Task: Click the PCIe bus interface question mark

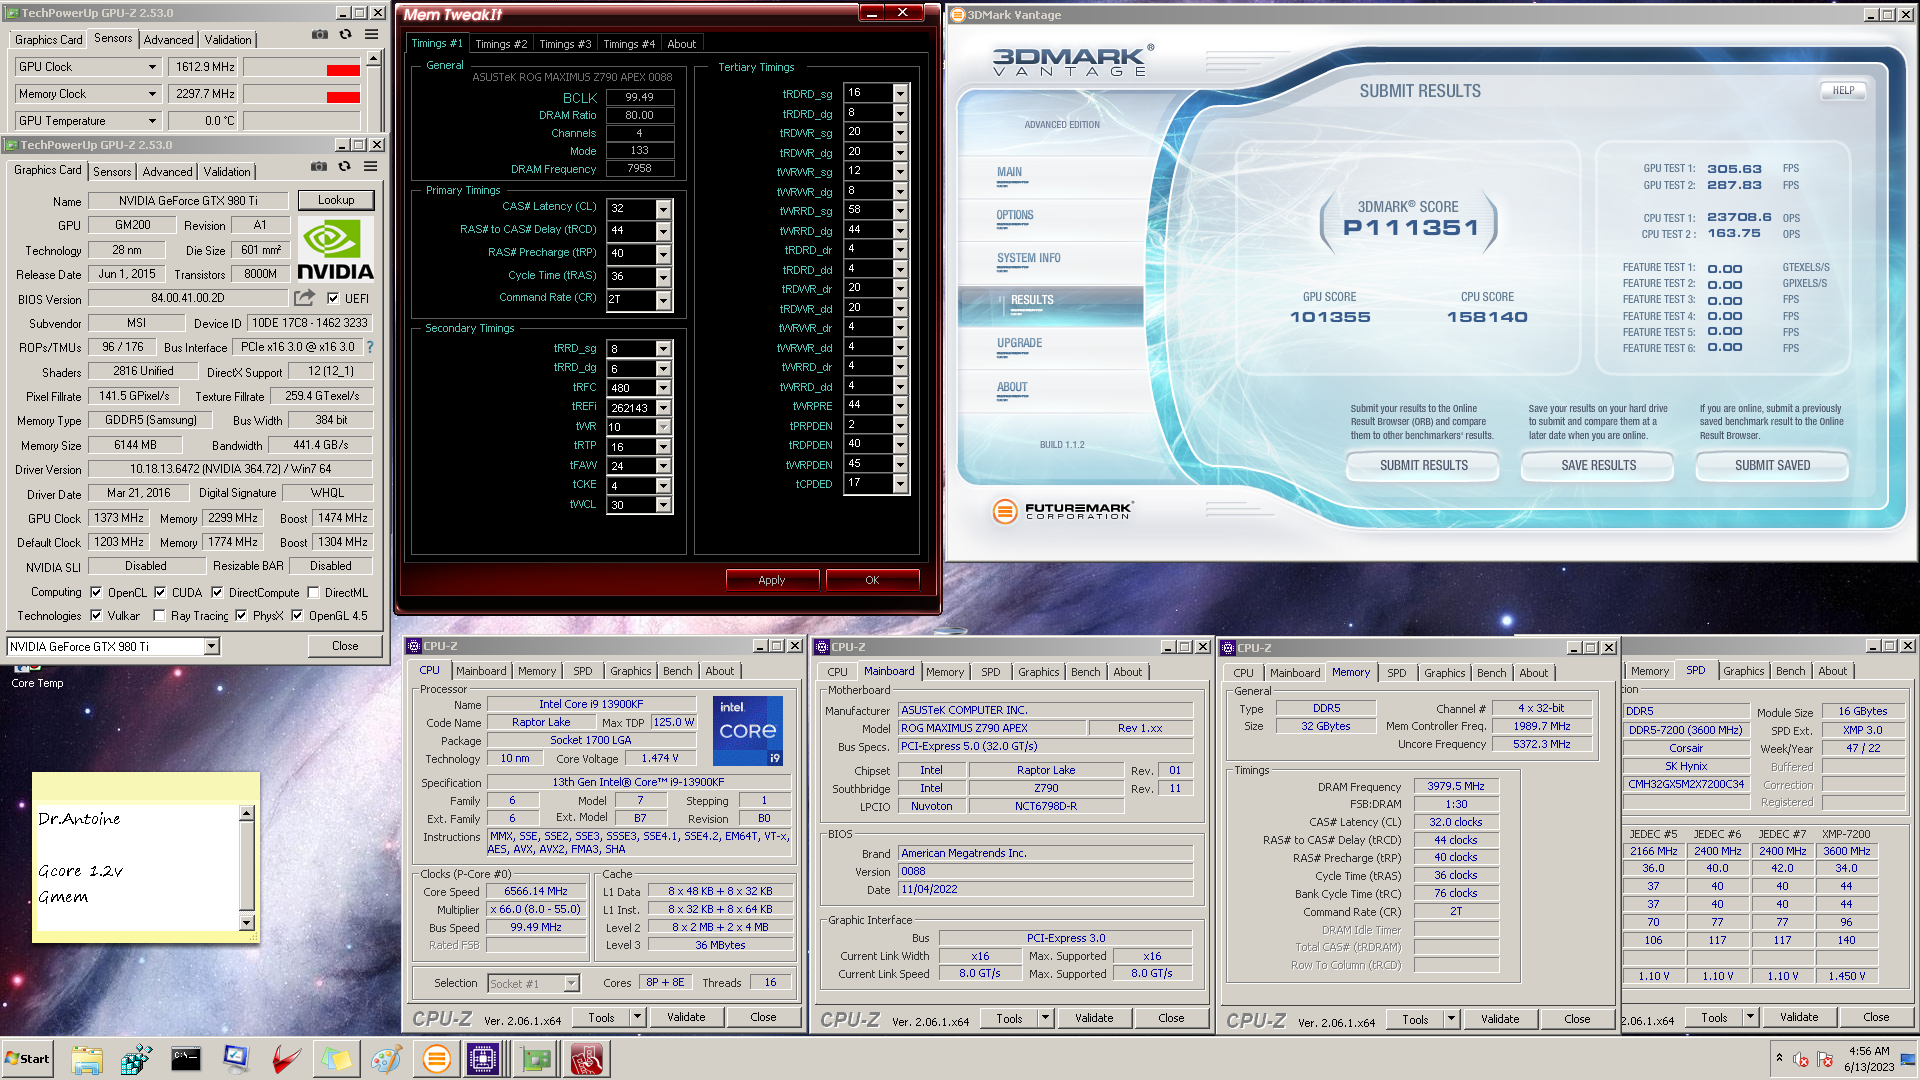Action: pos(370,347)
